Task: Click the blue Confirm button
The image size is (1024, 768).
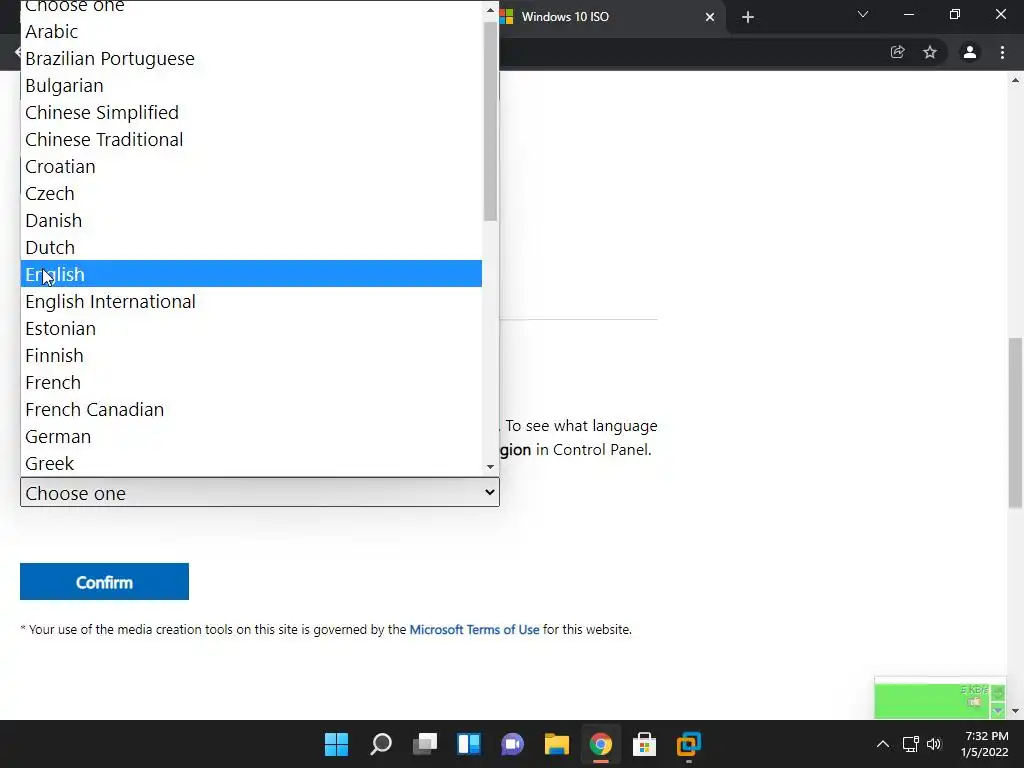Action: (104, 581)
